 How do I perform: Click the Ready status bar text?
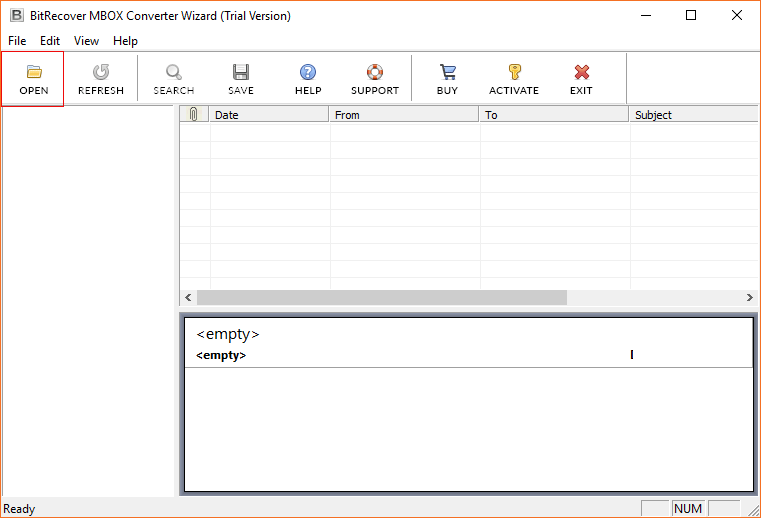(x=19, y=509)
